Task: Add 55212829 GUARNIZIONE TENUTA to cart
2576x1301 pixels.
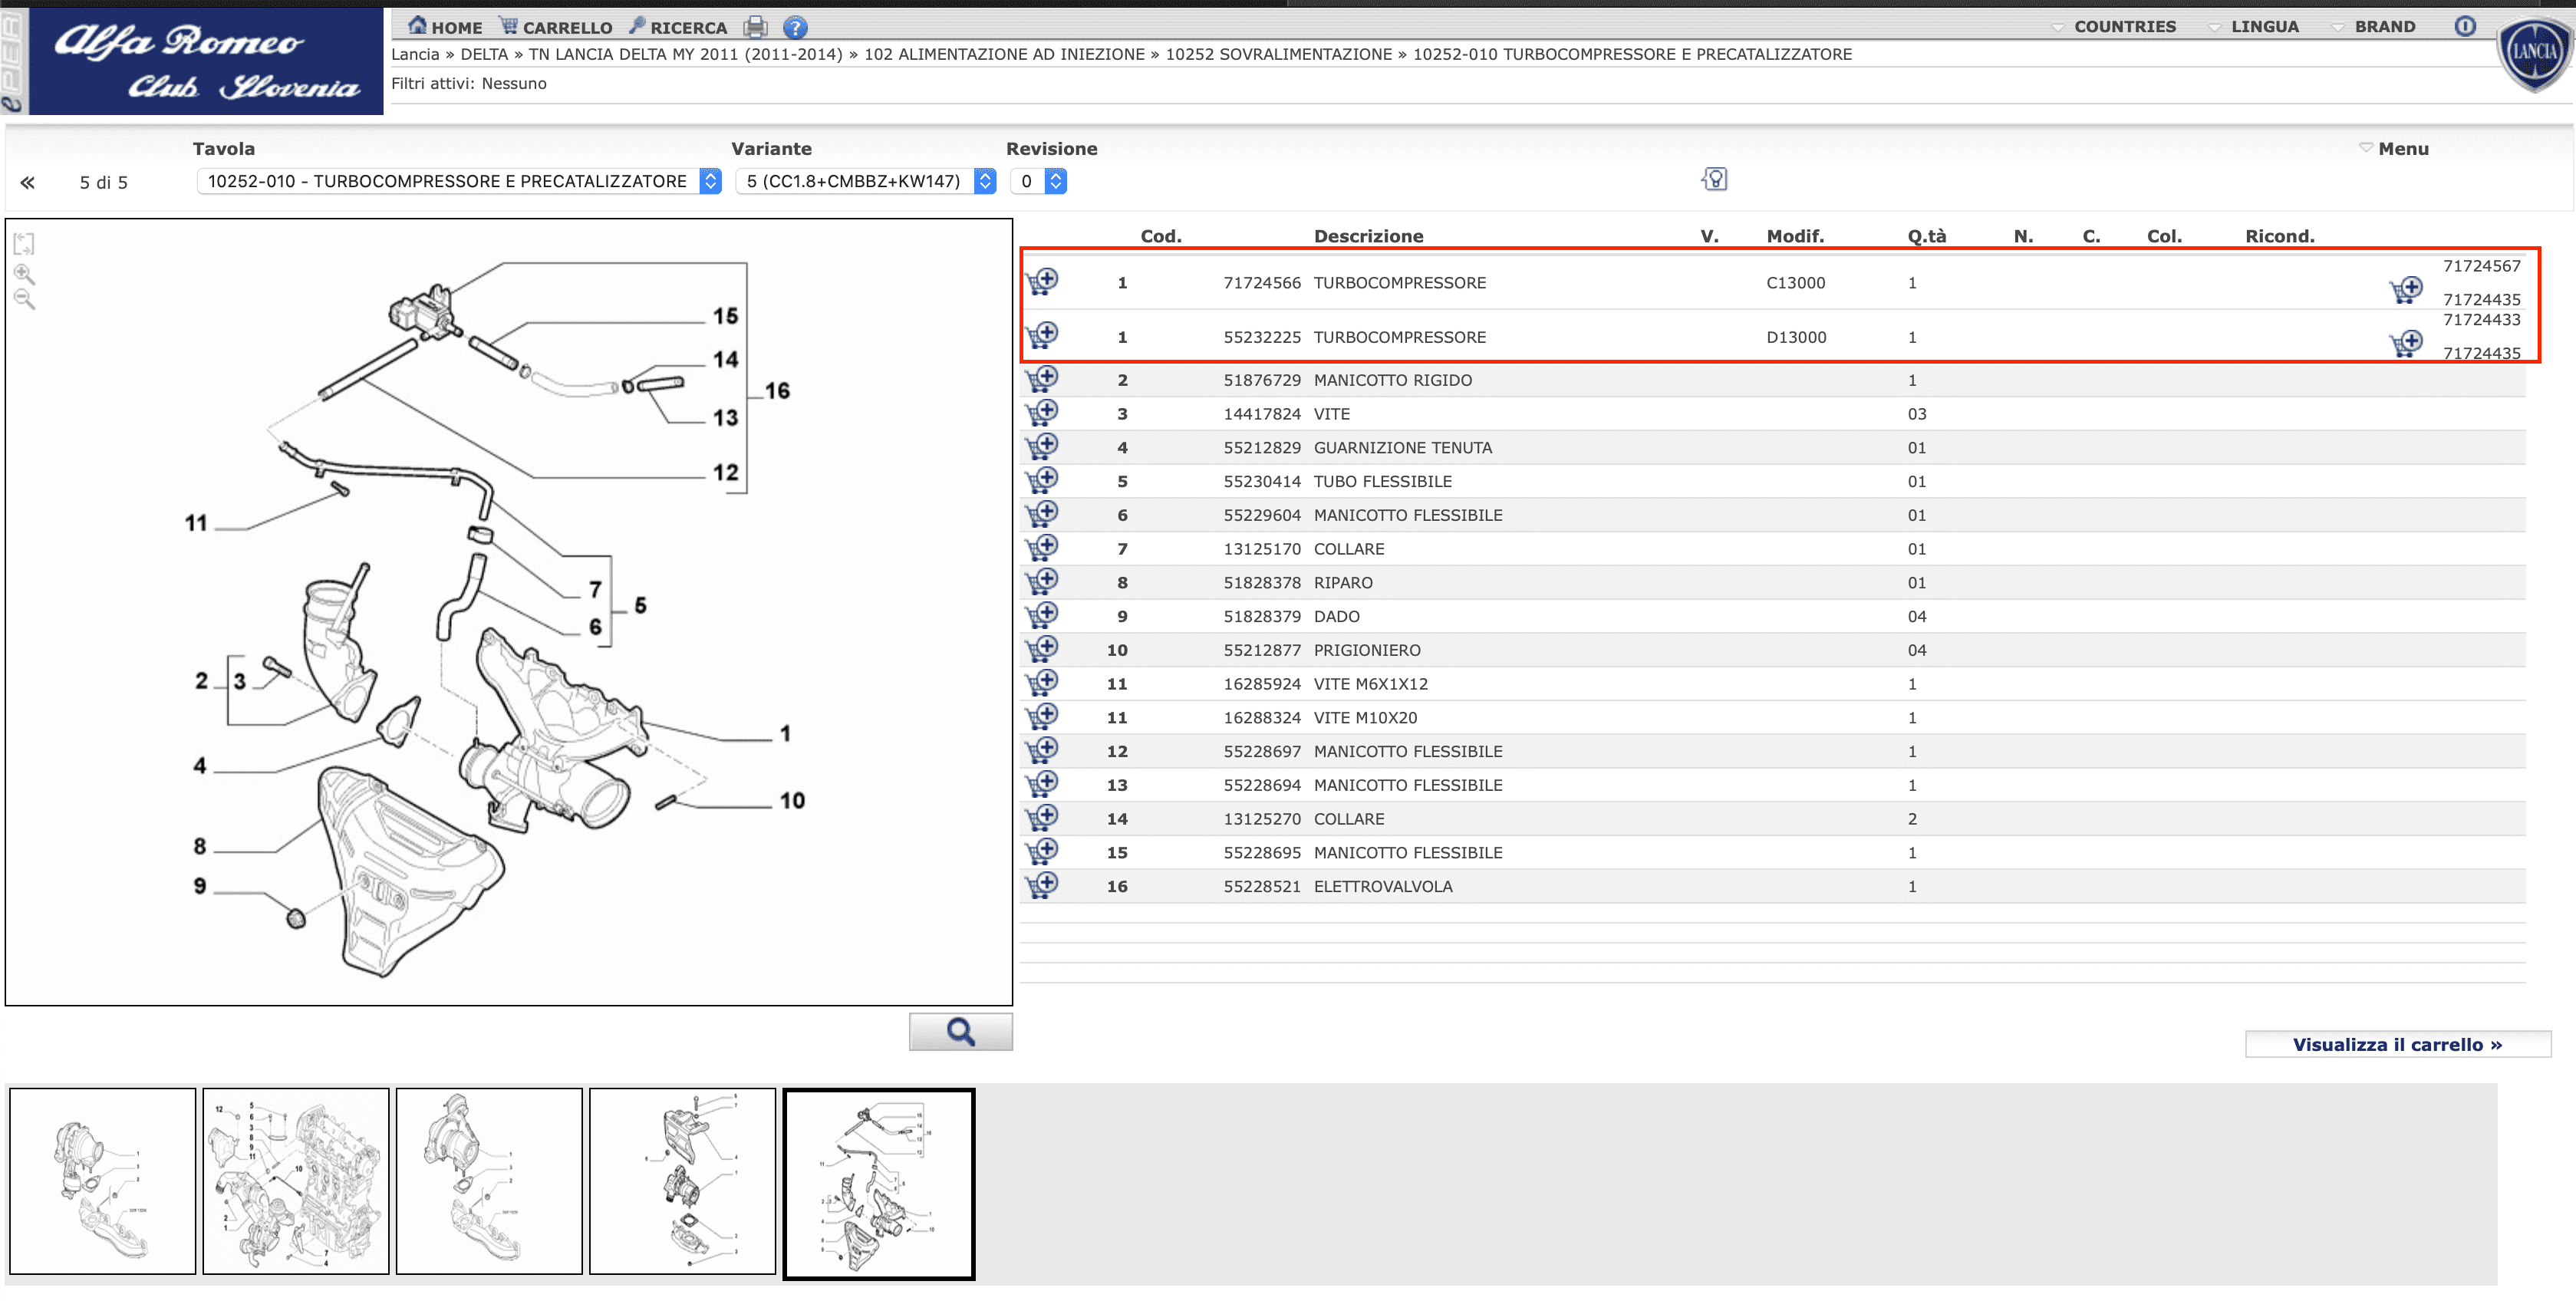Action: click(1042, 447)
